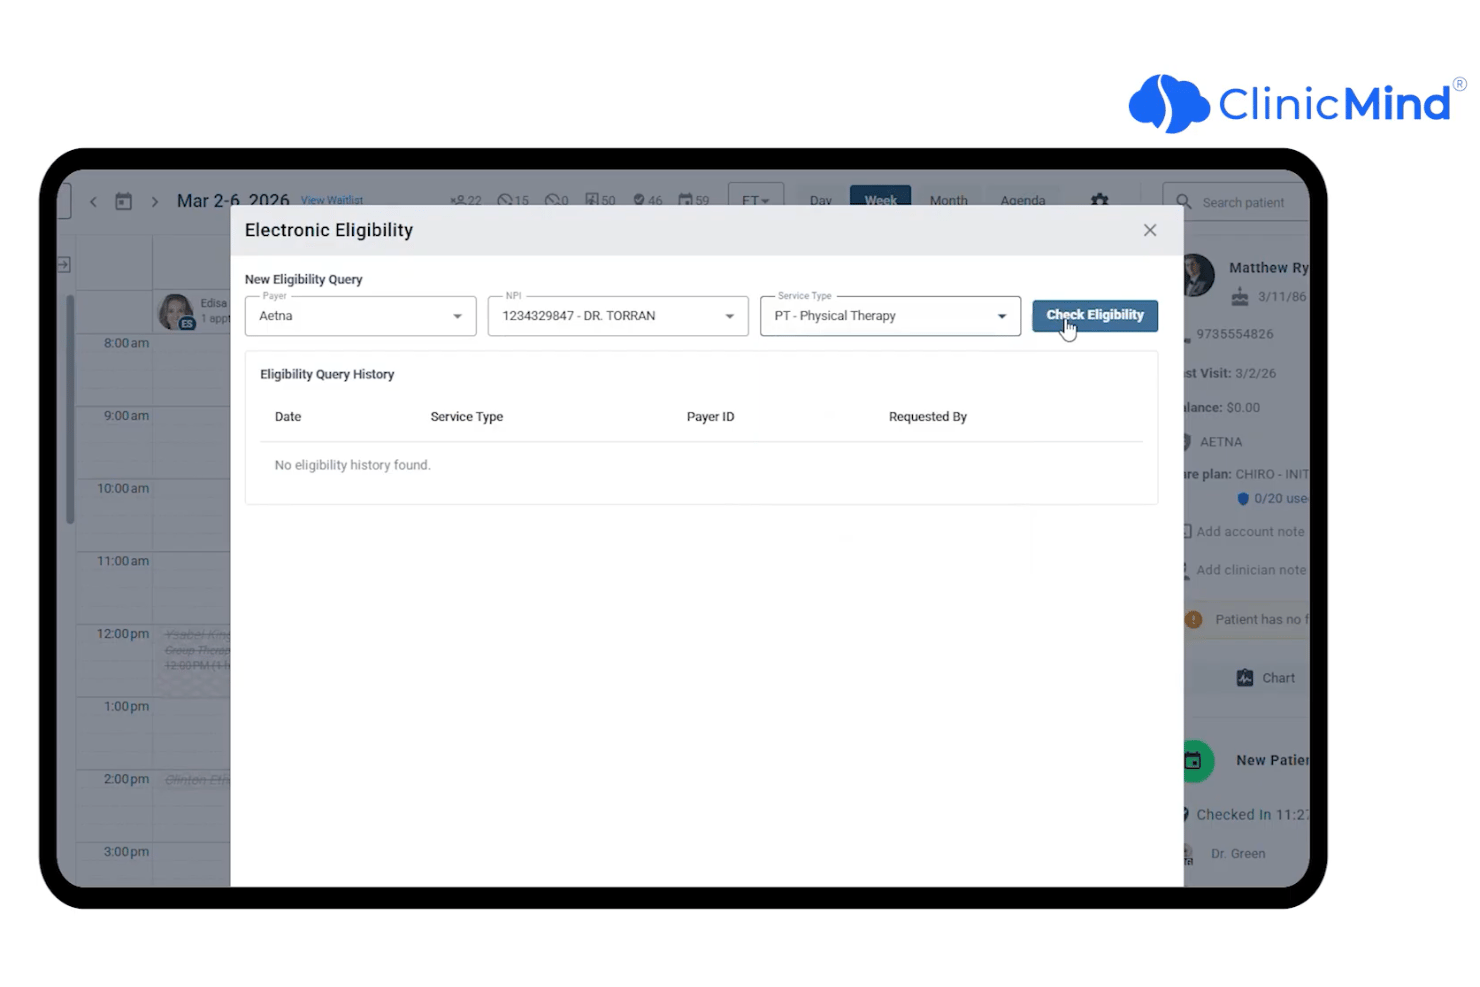Viewport: 1480px width, 987px height.
Task: Click the green appointment calendar icon
Action: point(1196,761)
